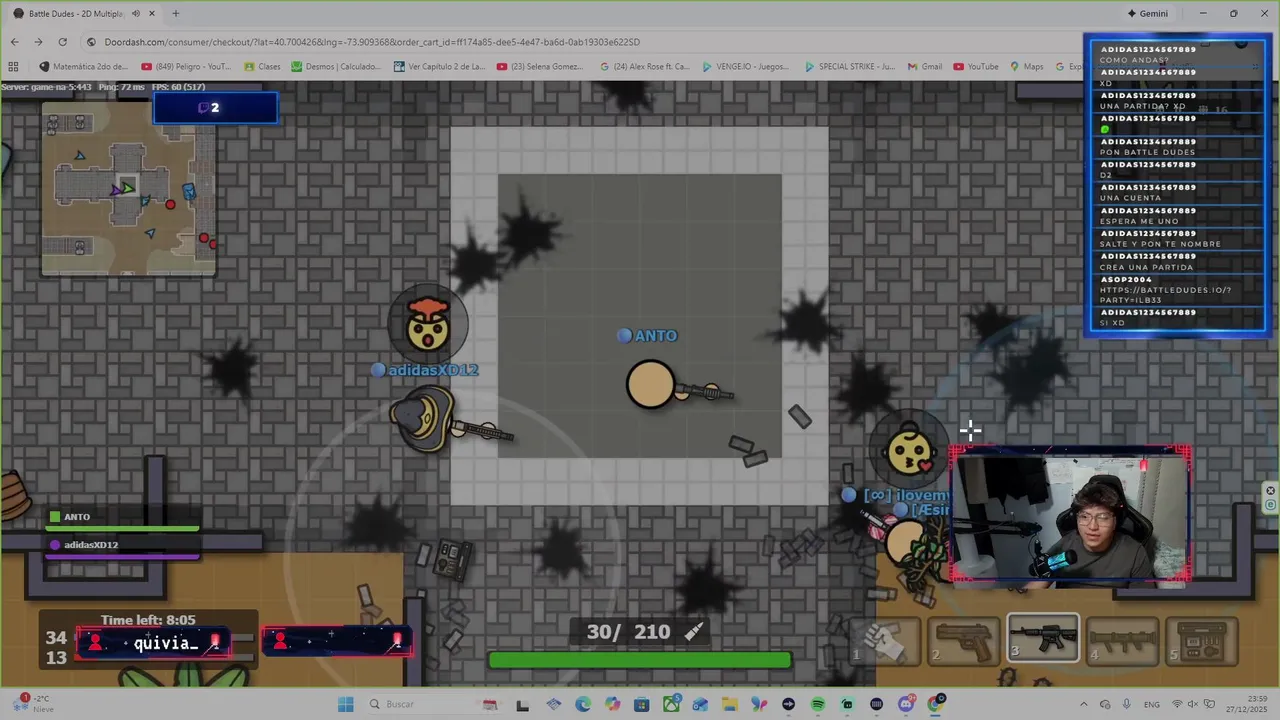
Task: Open the (24) Alex Rose ft. bookmark
Action: pyautogui.click(x=645, y=67)
